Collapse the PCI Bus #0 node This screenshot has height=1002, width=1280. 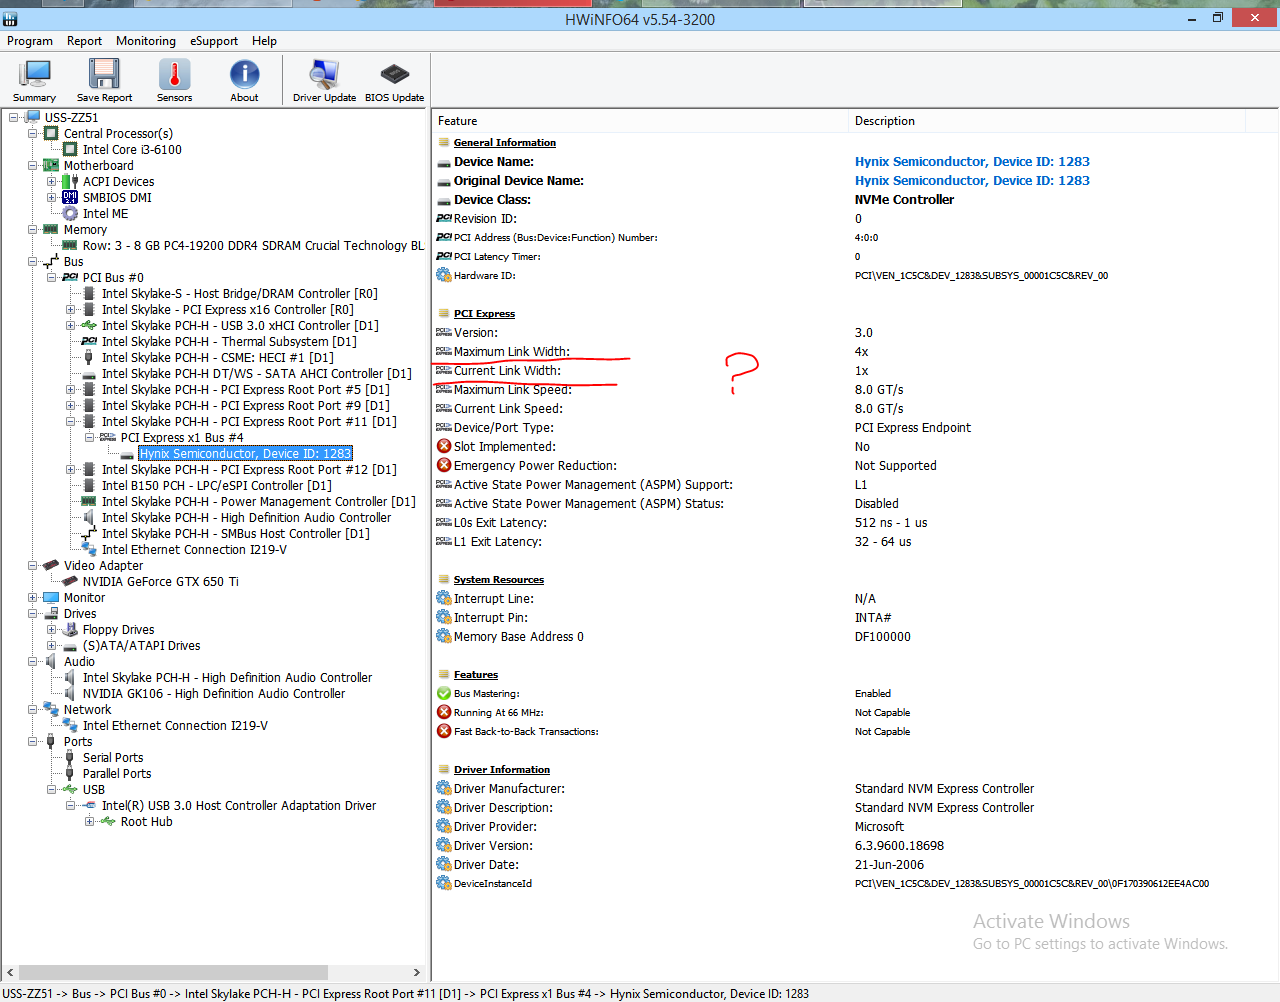pos(51,278)
